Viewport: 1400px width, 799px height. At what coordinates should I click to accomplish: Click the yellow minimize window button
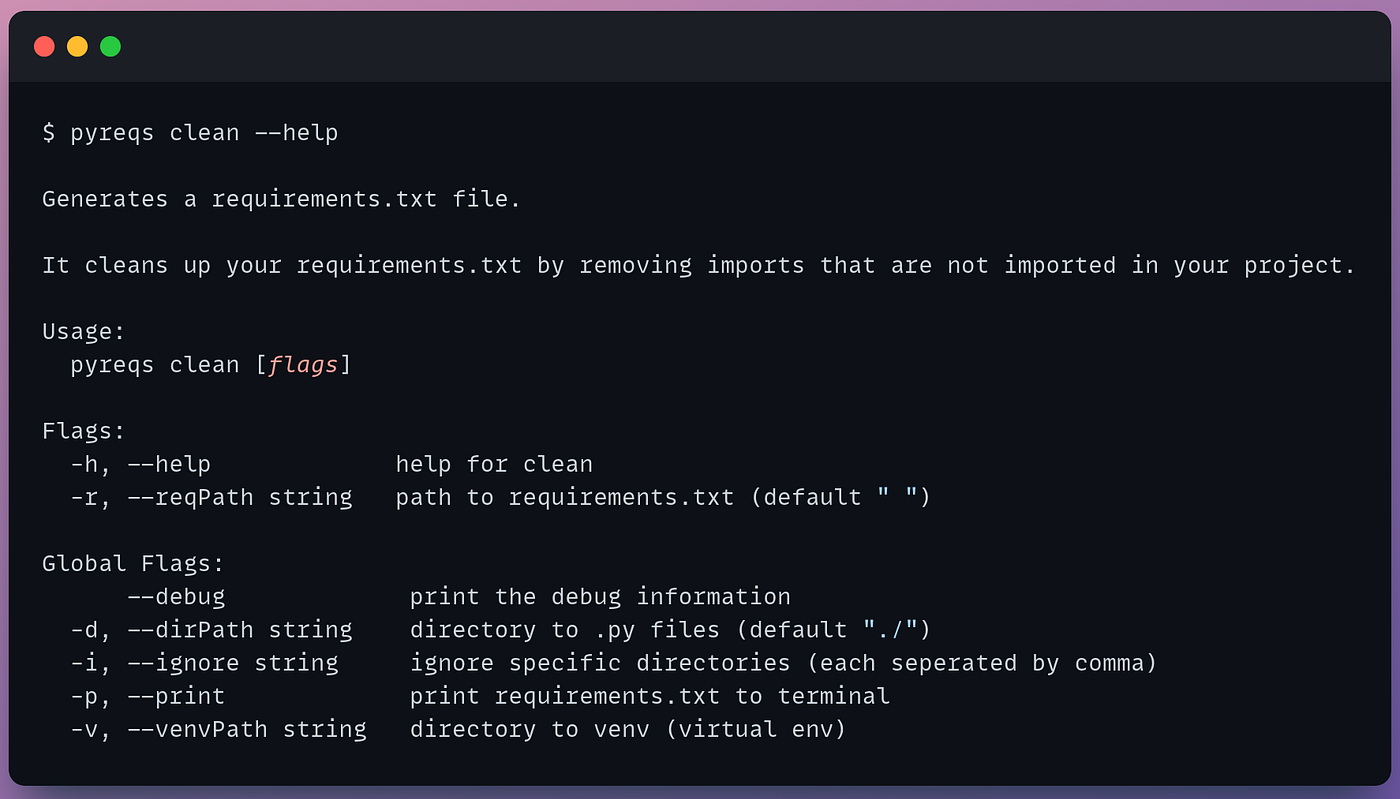point(77,46)
